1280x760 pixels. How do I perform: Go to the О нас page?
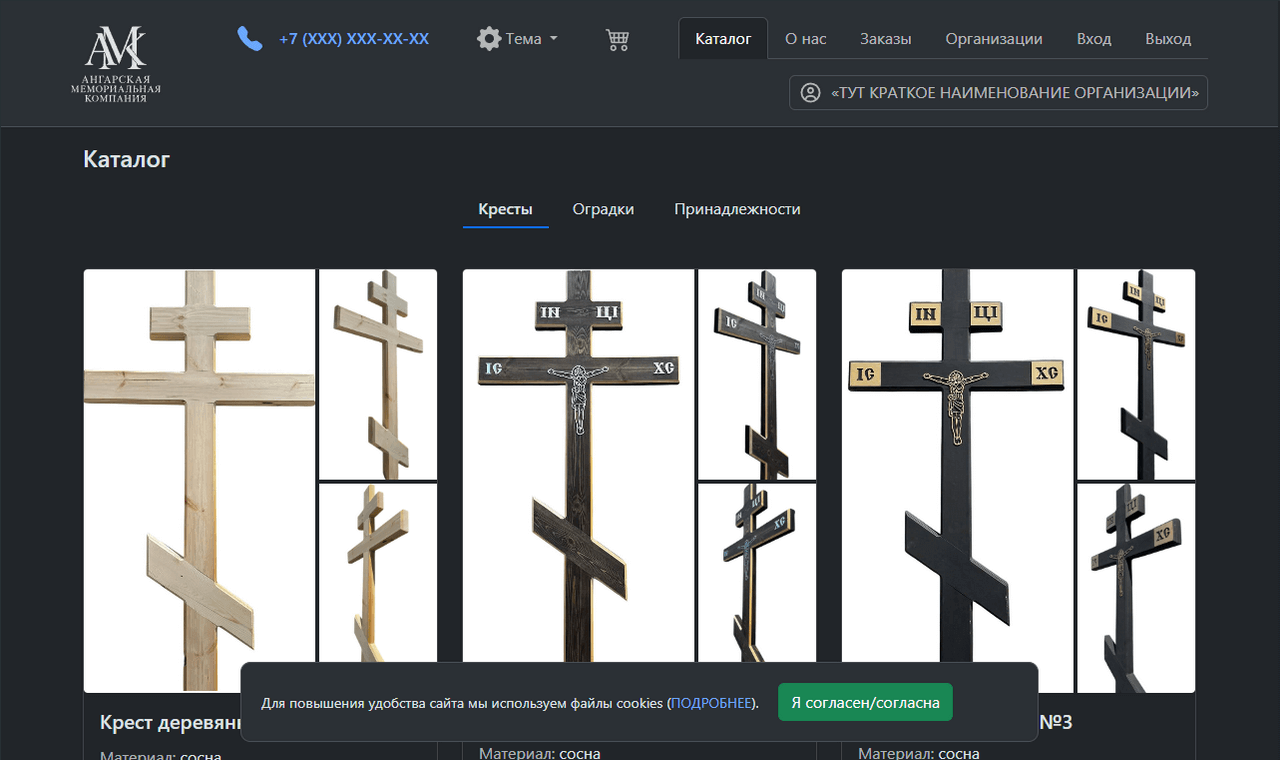[x=805, y=39]
